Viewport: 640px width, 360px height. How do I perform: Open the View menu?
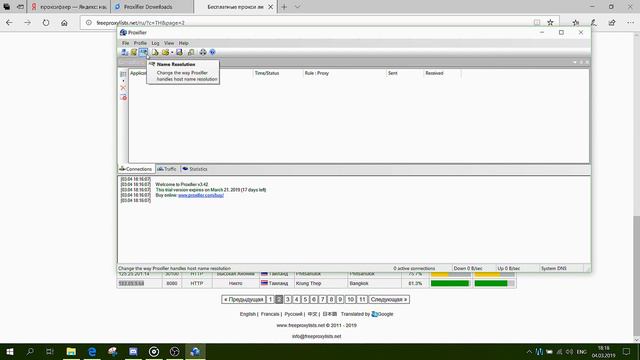point(169,43)
